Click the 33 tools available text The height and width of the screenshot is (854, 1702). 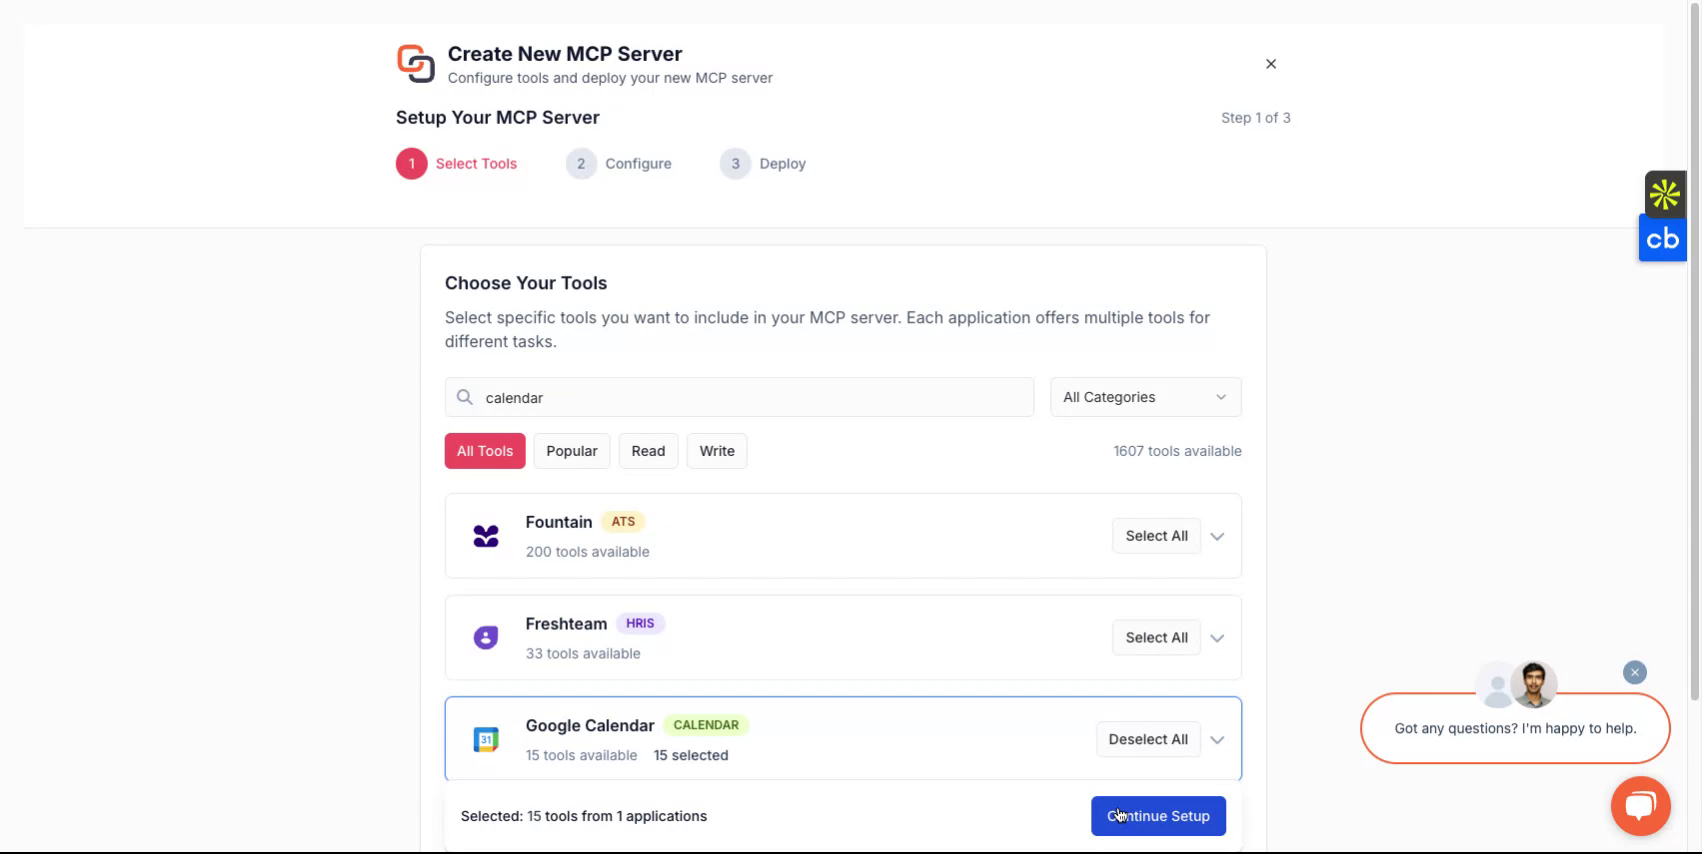[x=583, y=654]
